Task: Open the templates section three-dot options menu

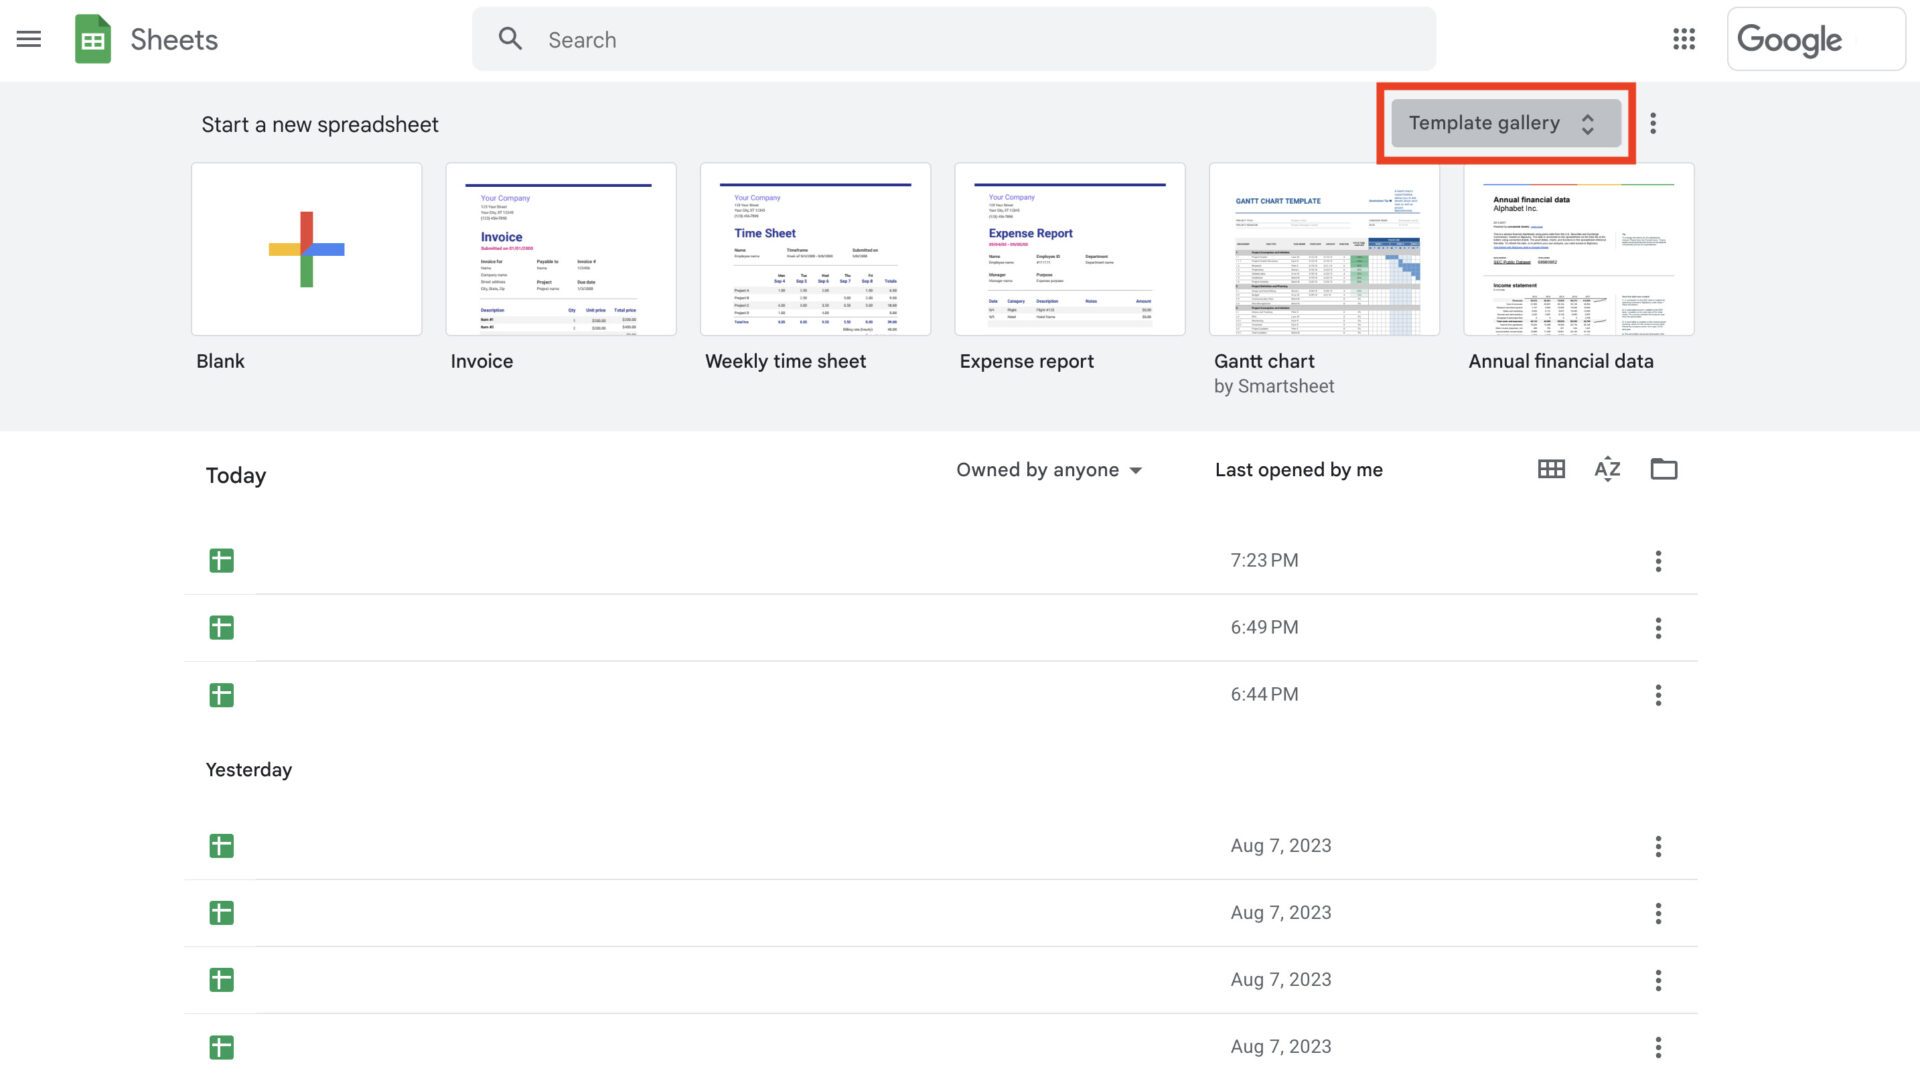Action: [1653, 122]
